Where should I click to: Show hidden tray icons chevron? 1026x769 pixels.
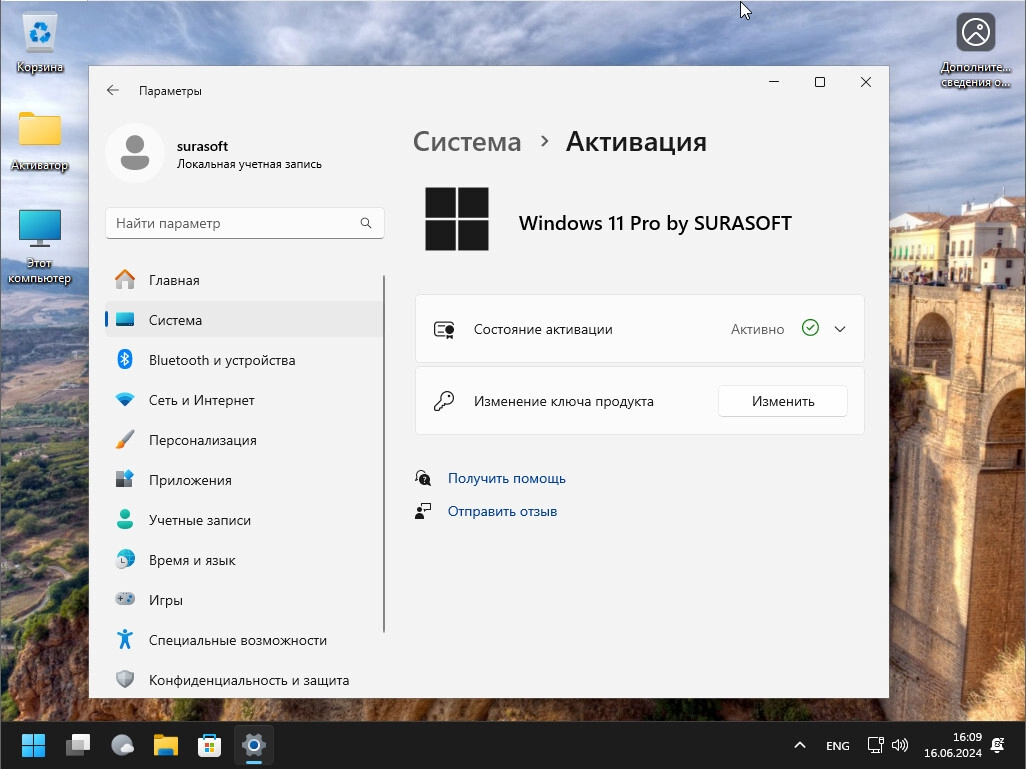click(799, 745)
